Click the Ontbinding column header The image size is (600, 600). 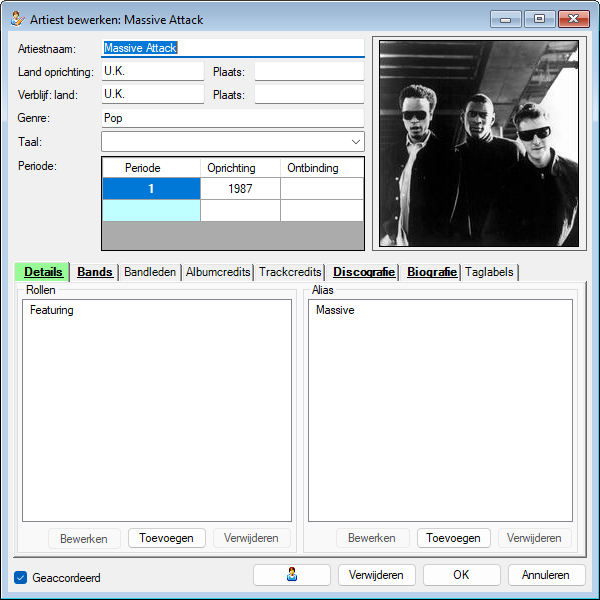coord(322,168)
